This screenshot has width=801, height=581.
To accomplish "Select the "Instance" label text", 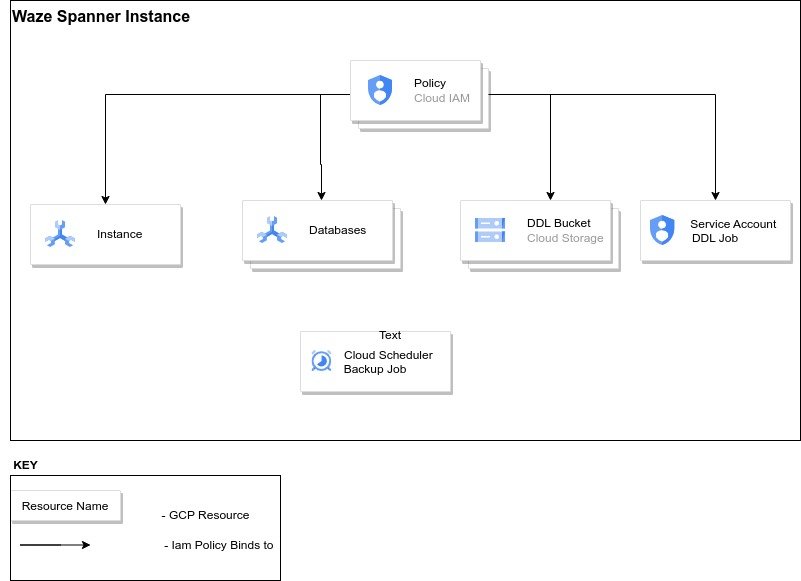I will [x=119, y=234].
